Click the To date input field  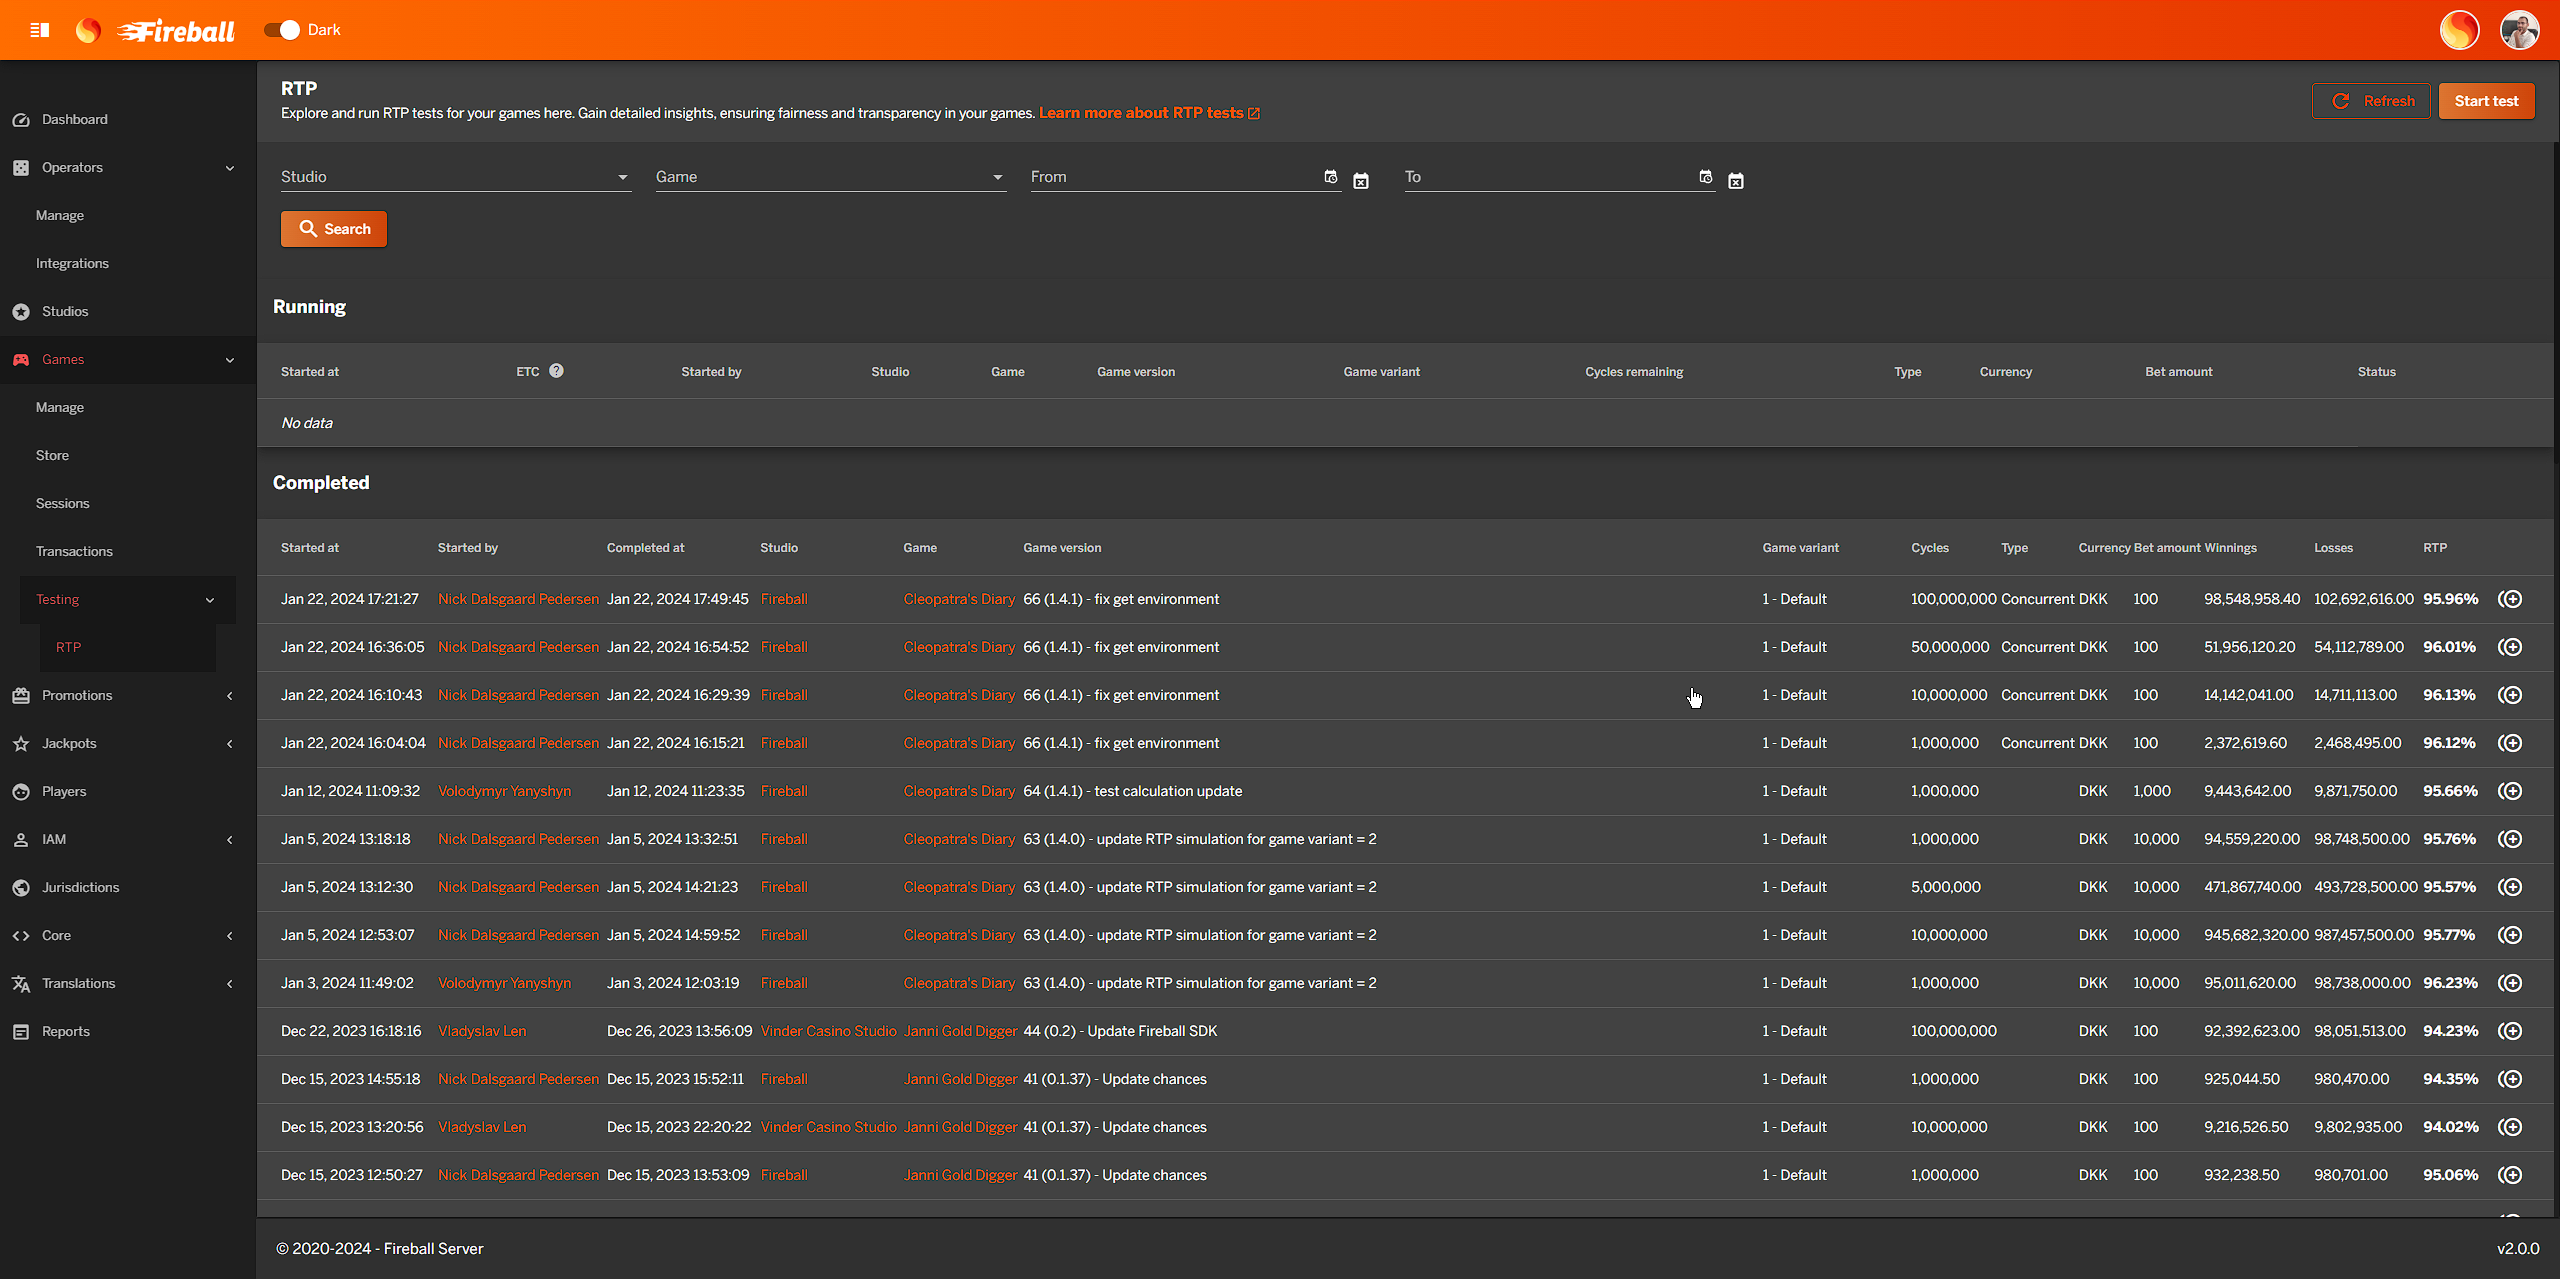pos(1548,177)
